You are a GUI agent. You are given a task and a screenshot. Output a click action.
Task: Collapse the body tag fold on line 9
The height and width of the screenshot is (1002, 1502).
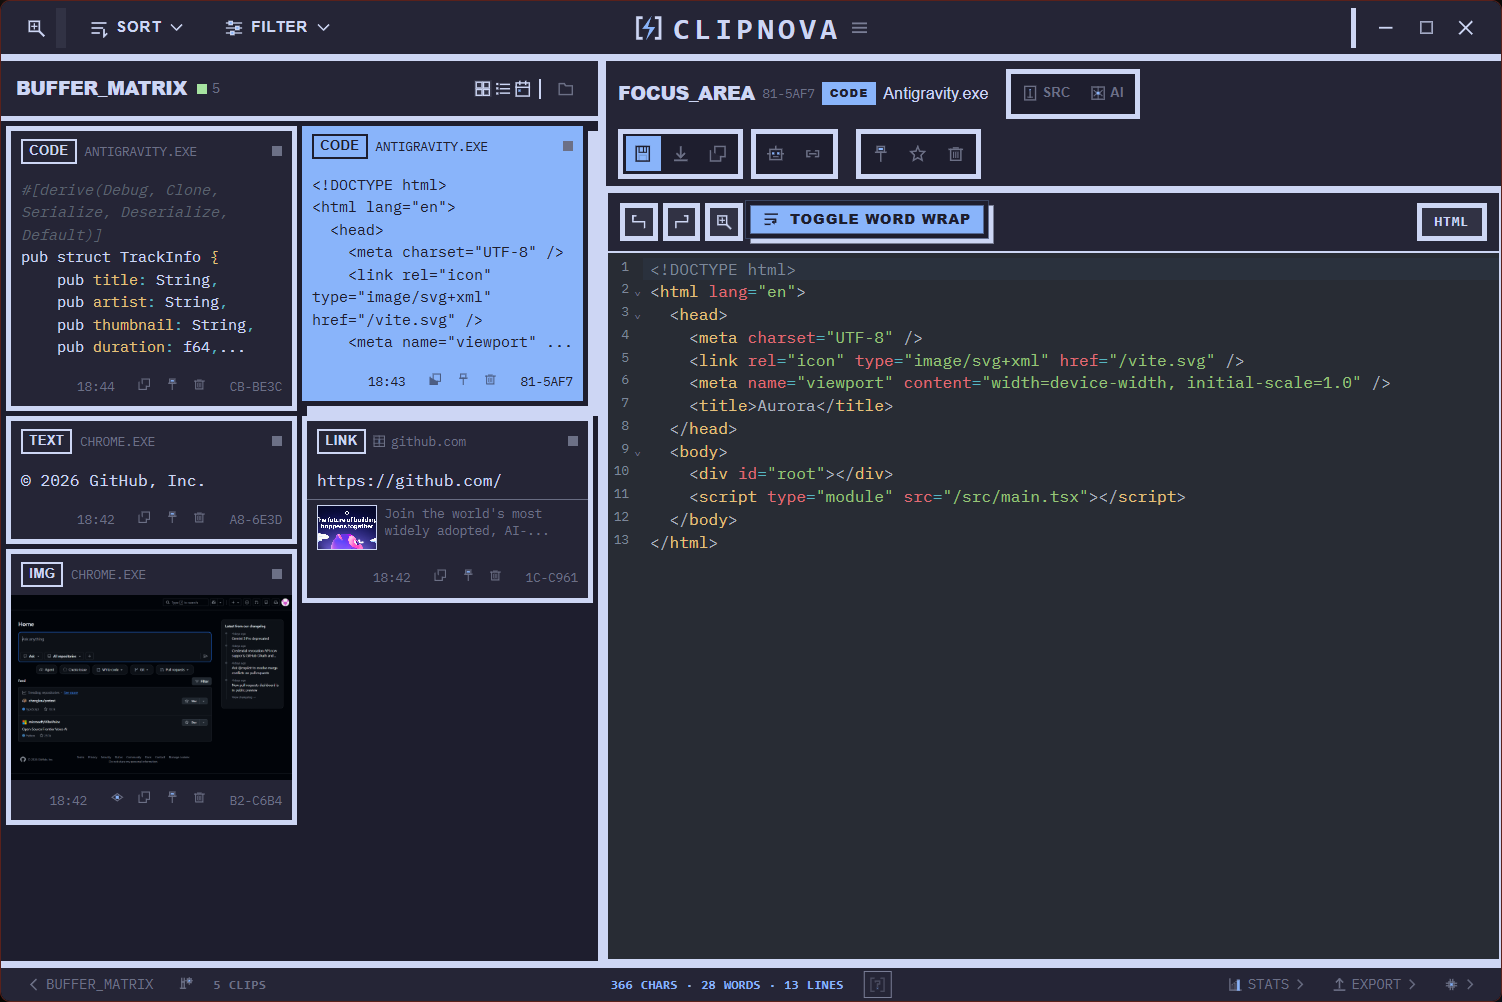[638, 453]
